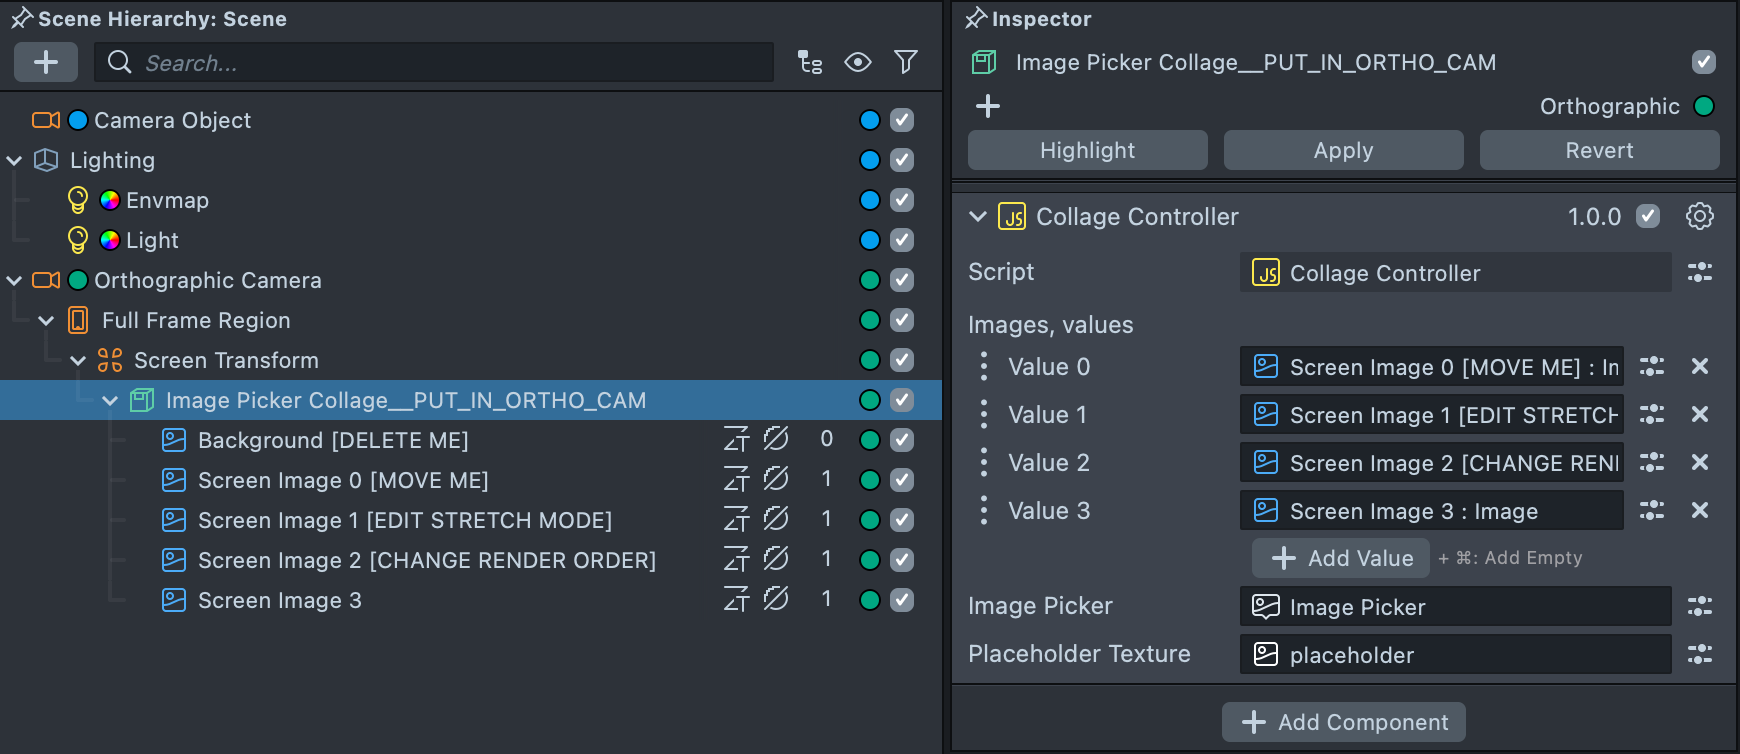The width and height of the screenshot is (1740, 754).
Task: Collapse the Screen Transform node
Action: click(79, 360)
